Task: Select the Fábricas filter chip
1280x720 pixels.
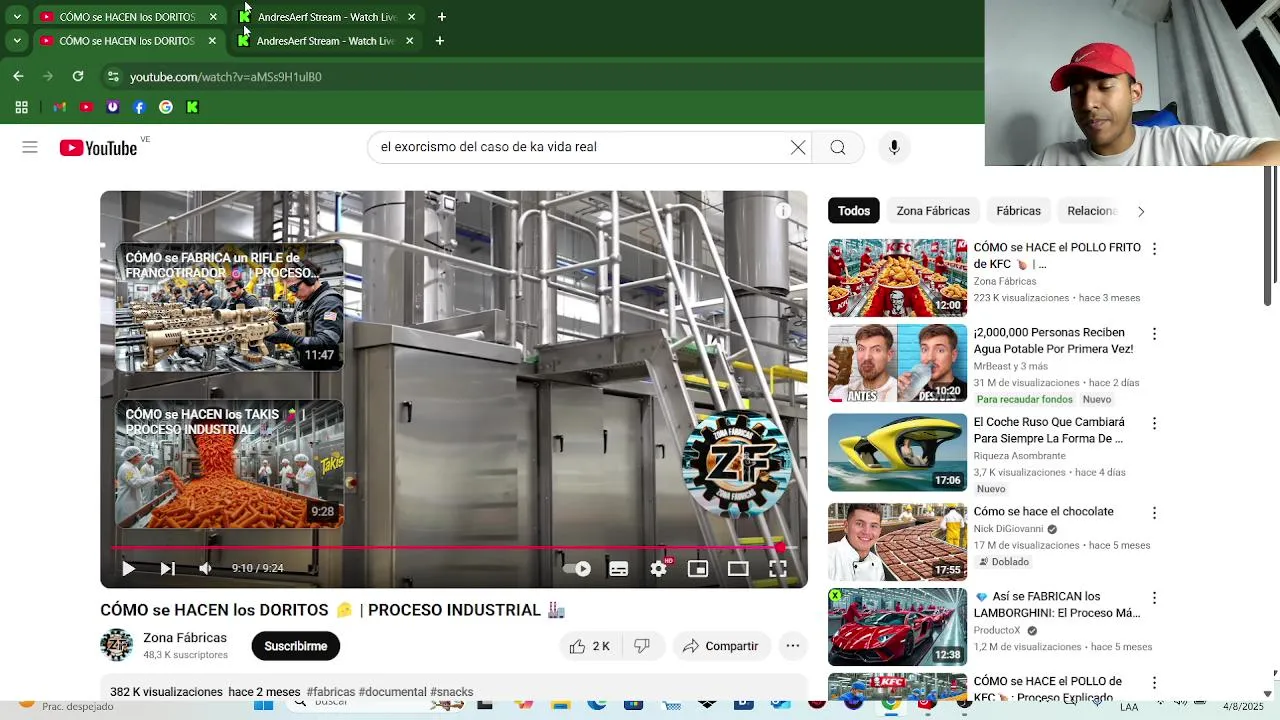Action: click(x=1019, y=211)
